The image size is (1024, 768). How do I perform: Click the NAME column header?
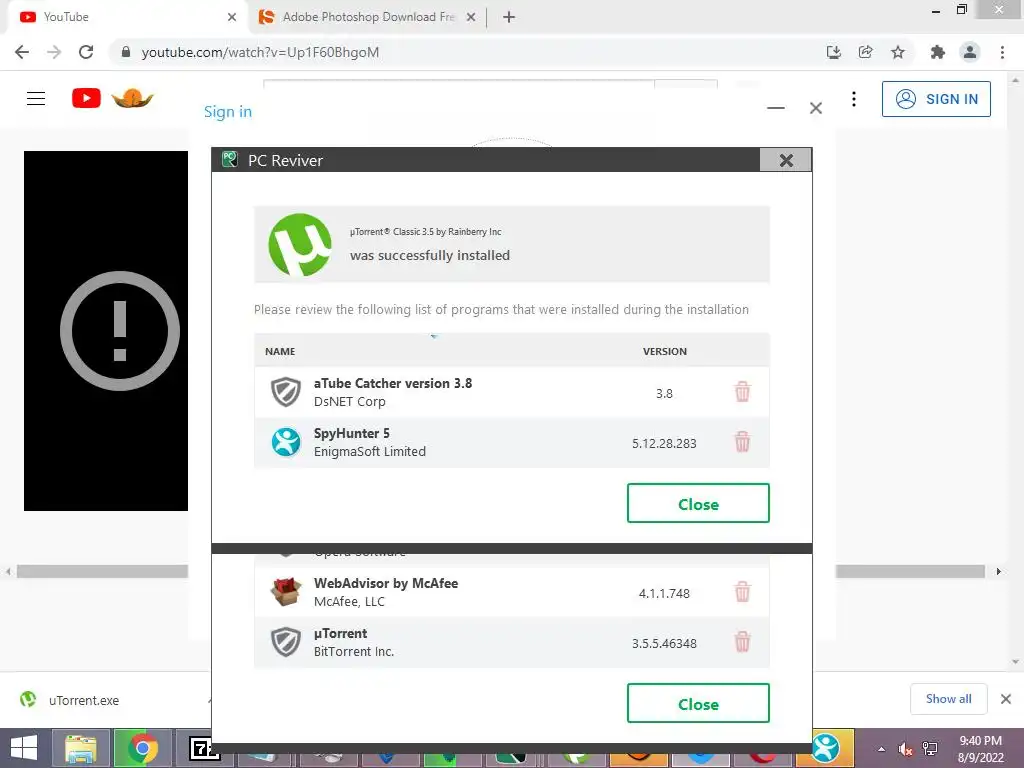[280, 351]
